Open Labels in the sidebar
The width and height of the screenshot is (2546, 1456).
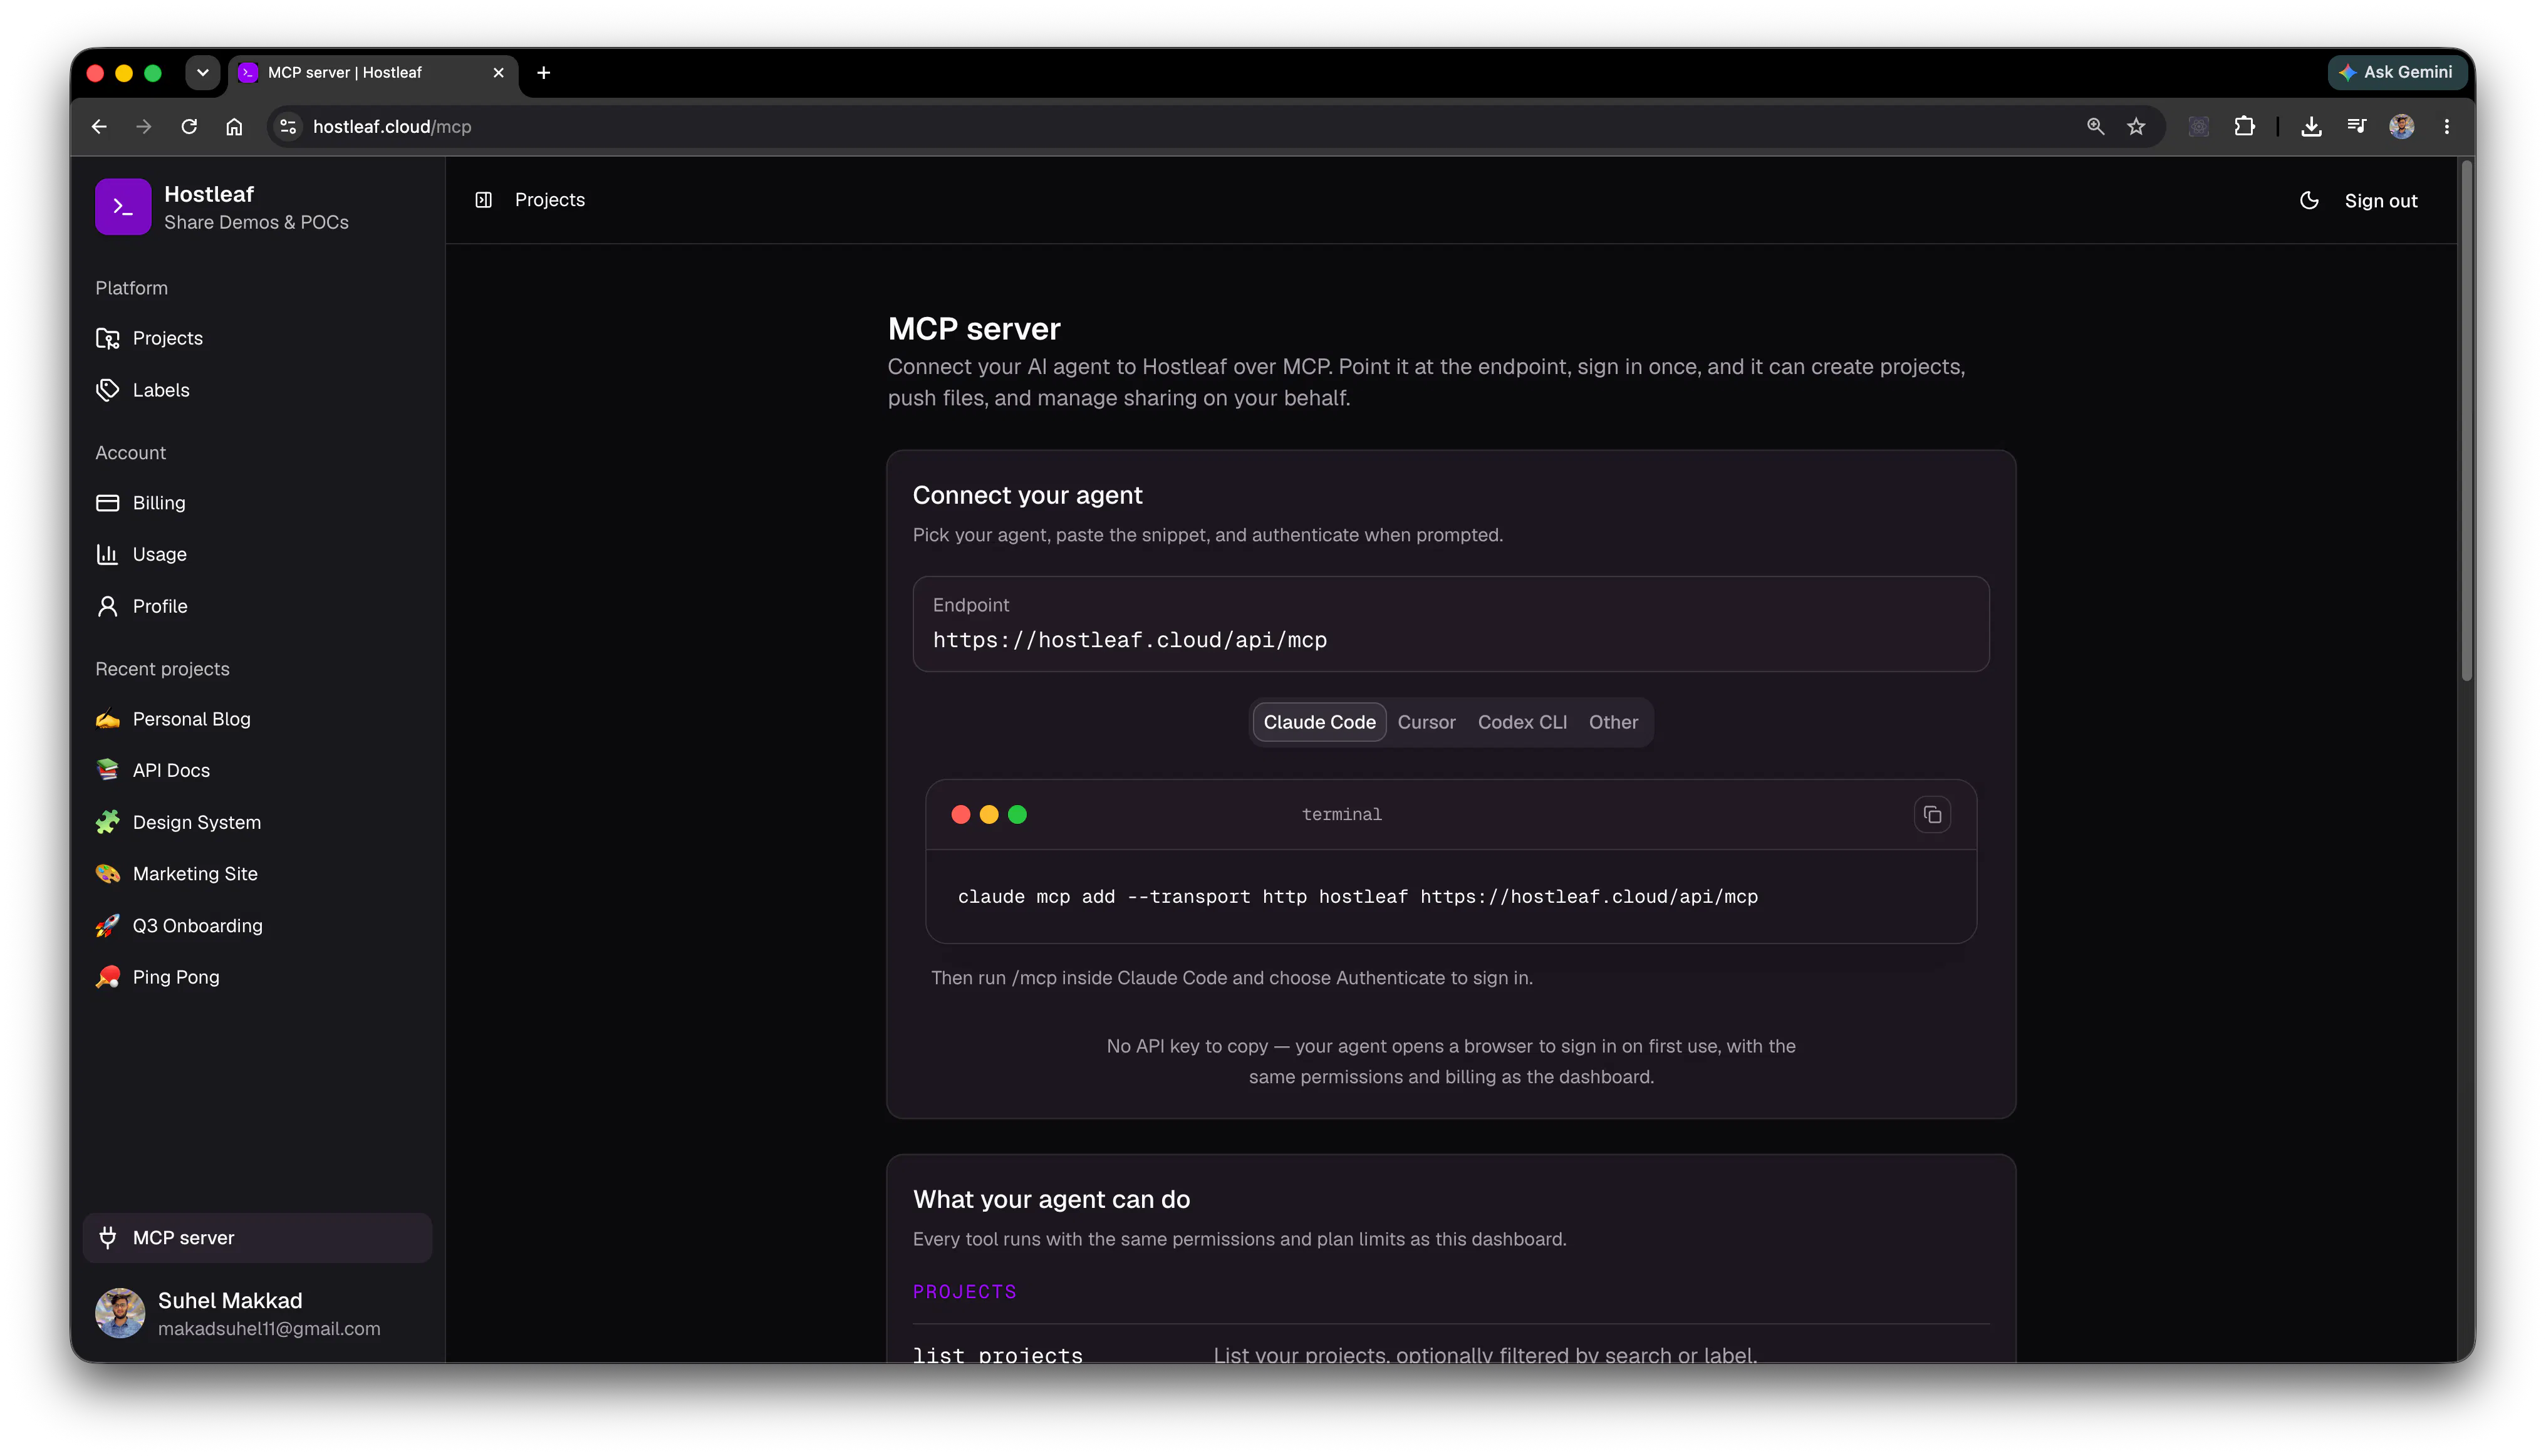(258, 390)
